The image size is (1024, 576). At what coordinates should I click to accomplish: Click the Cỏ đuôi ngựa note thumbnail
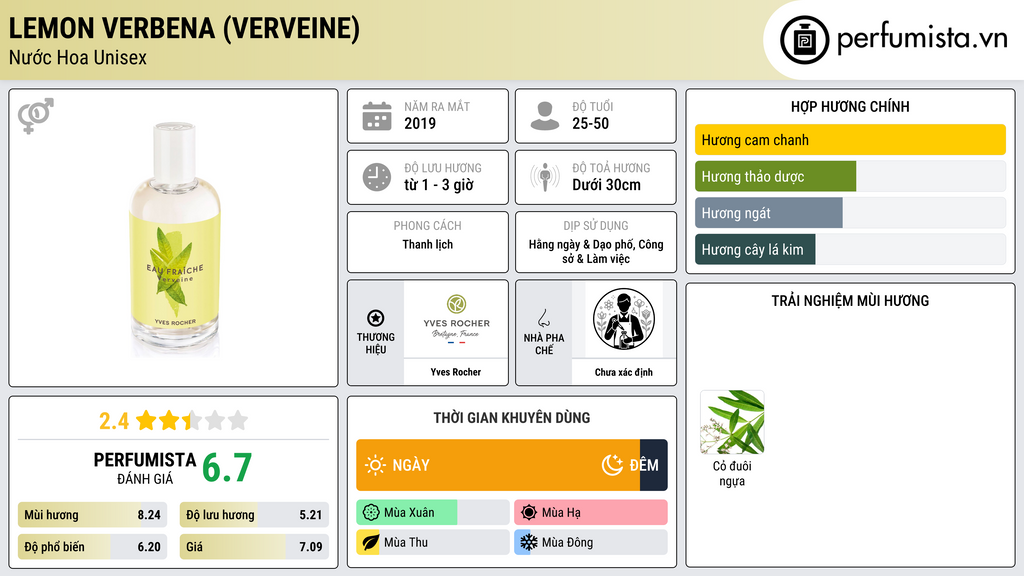coord(732,423)
